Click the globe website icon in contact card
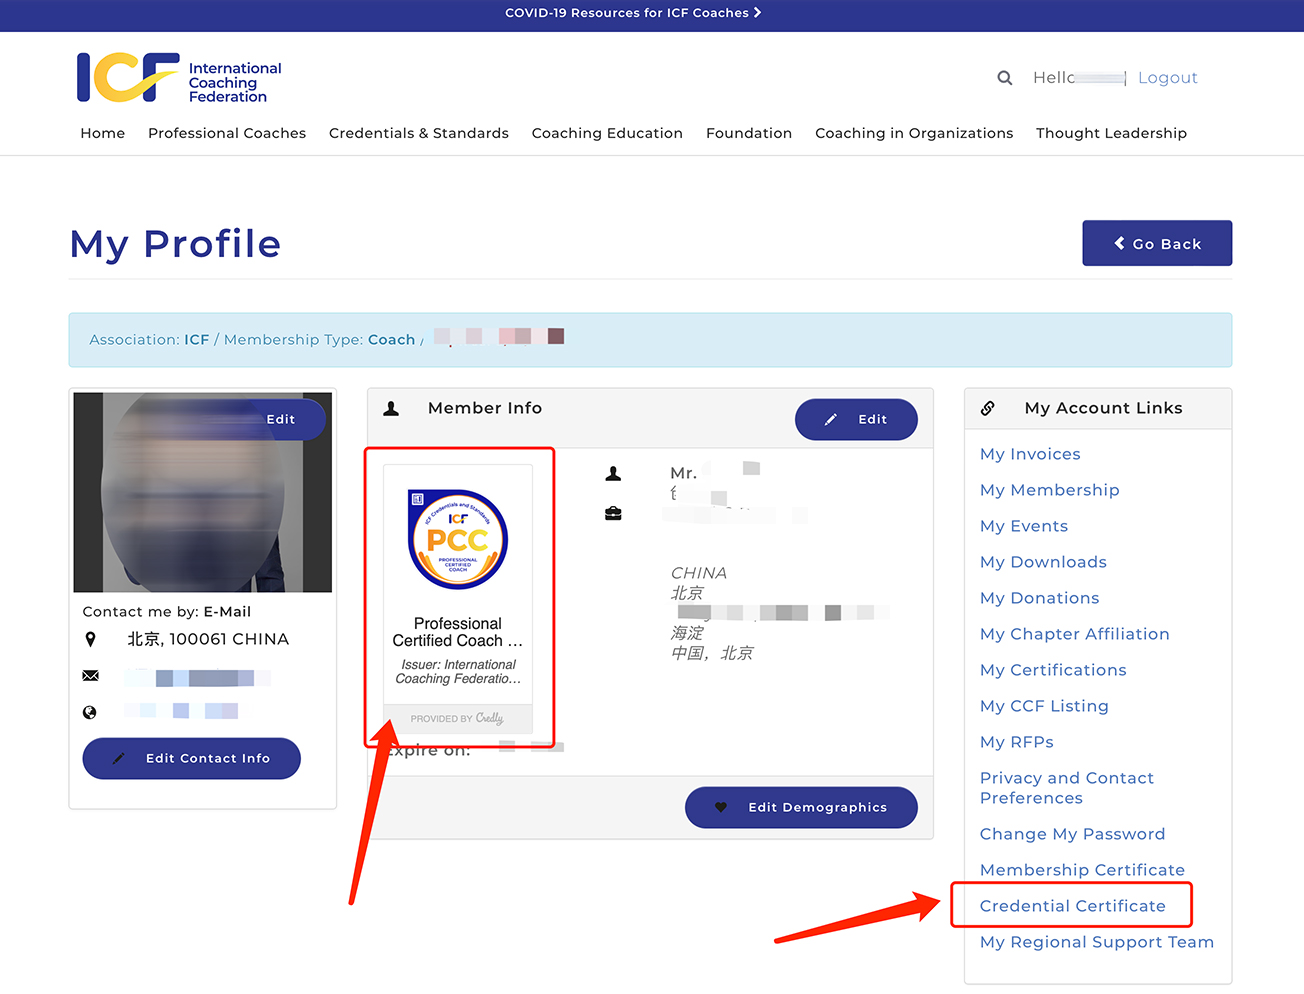Viewport: 1304px width, 994px height. tap(90, 712)
